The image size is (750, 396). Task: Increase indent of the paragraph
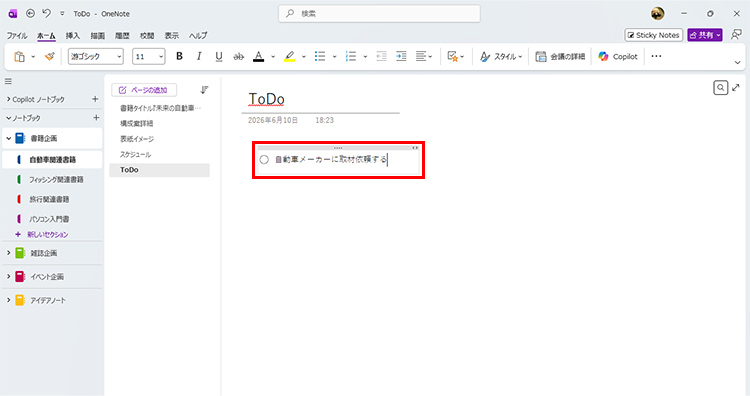coord(401,56)
